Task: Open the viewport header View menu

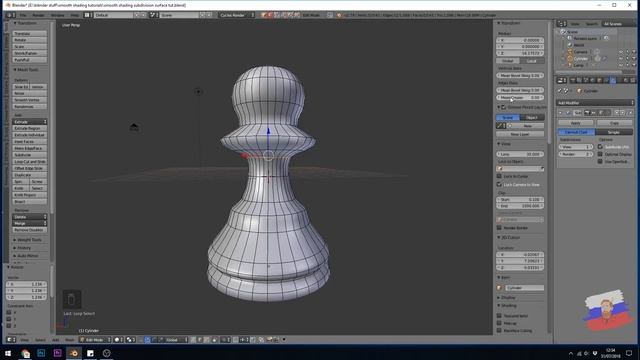Action: 25,340
